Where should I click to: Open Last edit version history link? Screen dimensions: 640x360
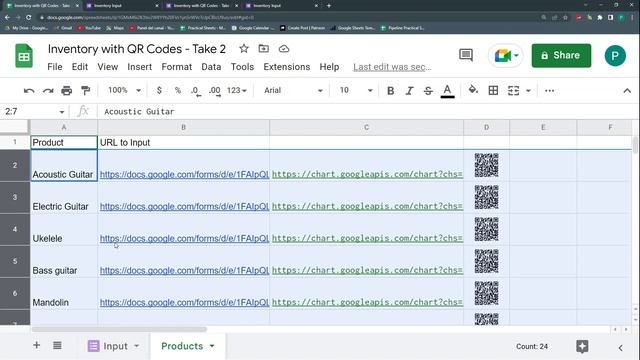point(392,67)
